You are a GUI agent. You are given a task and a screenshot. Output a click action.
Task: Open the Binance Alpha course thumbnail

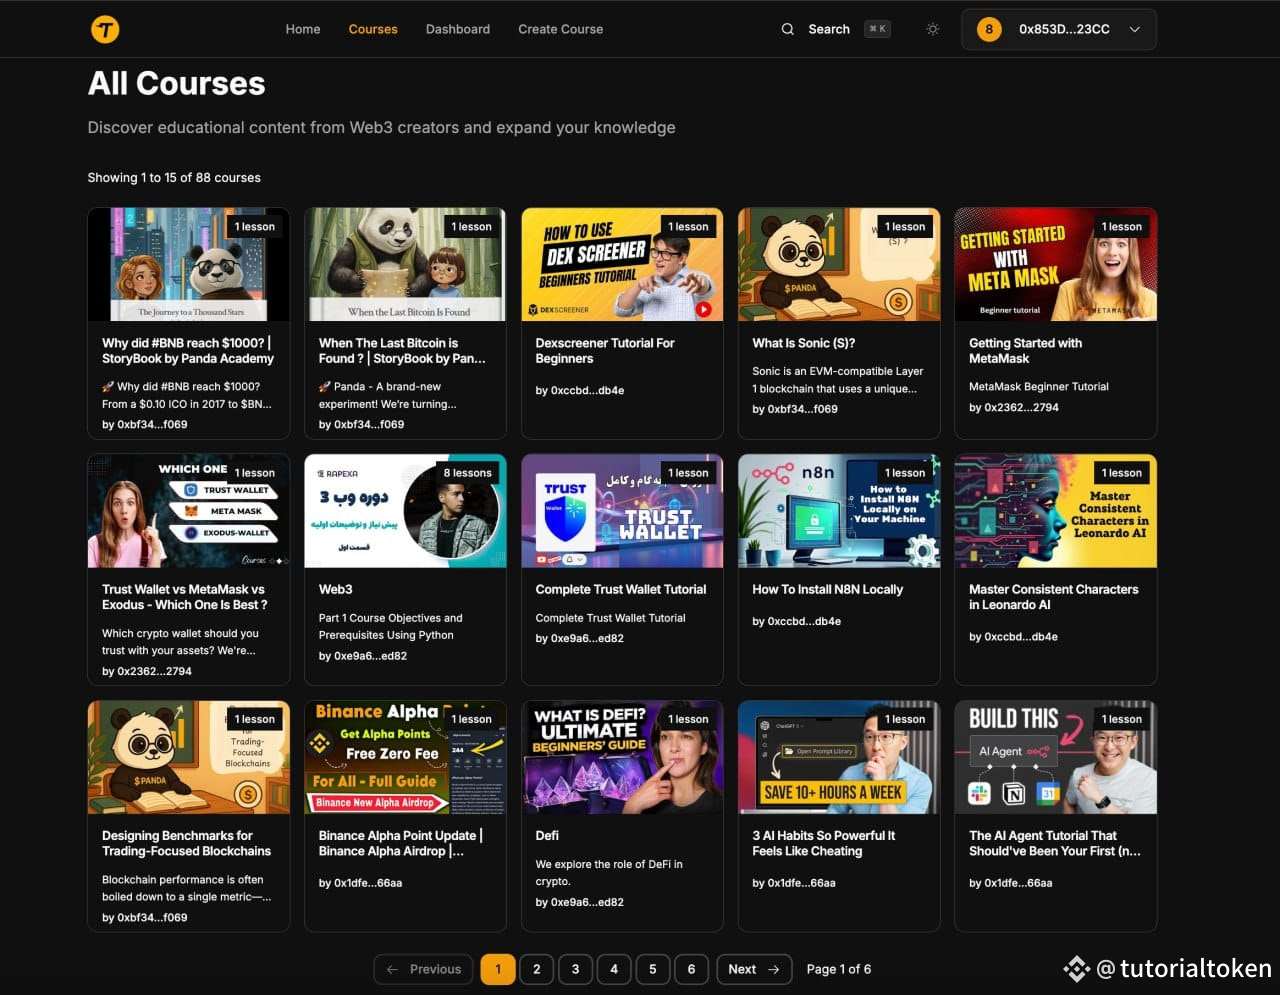pos(405,757)
